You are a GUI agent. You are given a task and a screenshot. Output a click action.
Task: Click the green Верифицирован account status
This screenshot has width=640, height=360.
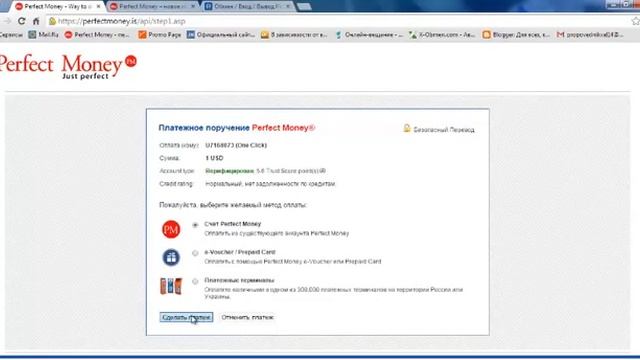[229, 171]
